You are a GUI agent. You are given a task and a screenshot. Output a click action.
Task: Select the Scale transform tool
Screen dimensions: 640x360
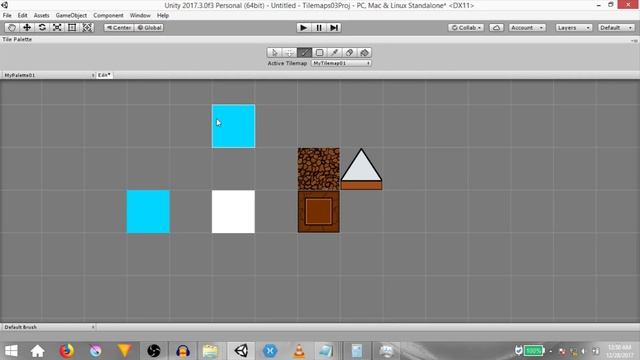click(x=57, y=27)
